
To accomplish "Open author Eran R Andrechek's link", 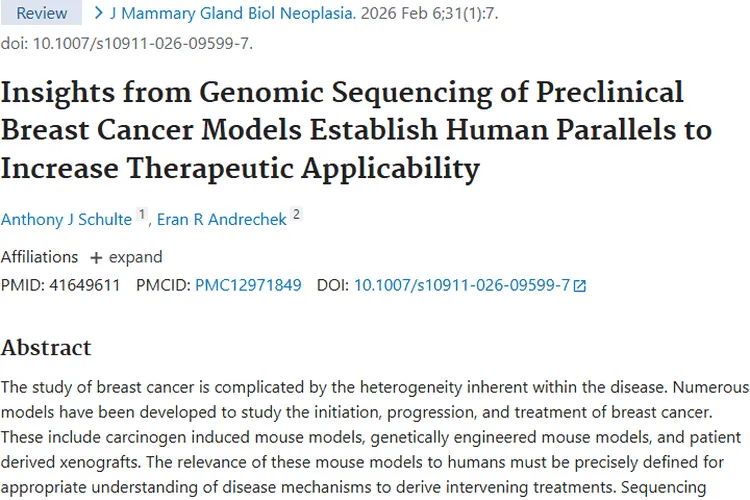I will (221, 219).
